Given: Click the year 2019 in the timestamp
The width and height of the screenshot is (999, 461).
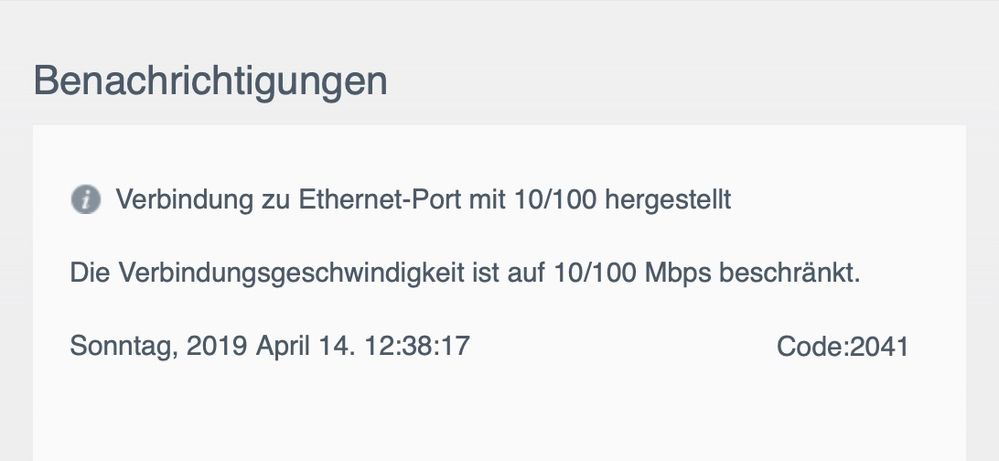Looking at the screenshot, I should pyautogui.click(x=217, y=346).
